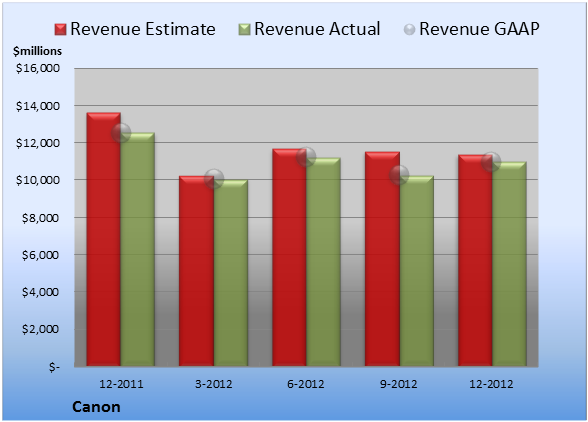The width and height of the screenshot is (588, 422).
Task: Select the 'Revenue Estimate' legend label
Action: tap(143, 29)
